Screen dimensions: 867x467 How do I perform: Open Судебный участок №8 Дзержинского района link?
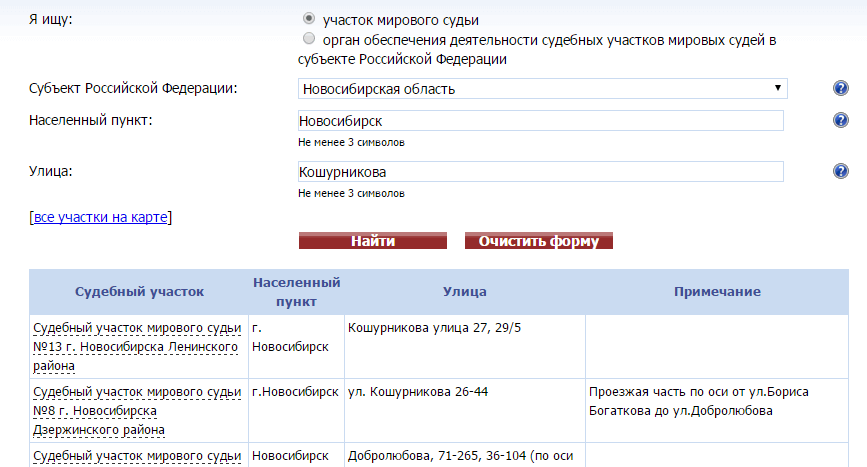[x=137, y=410]
